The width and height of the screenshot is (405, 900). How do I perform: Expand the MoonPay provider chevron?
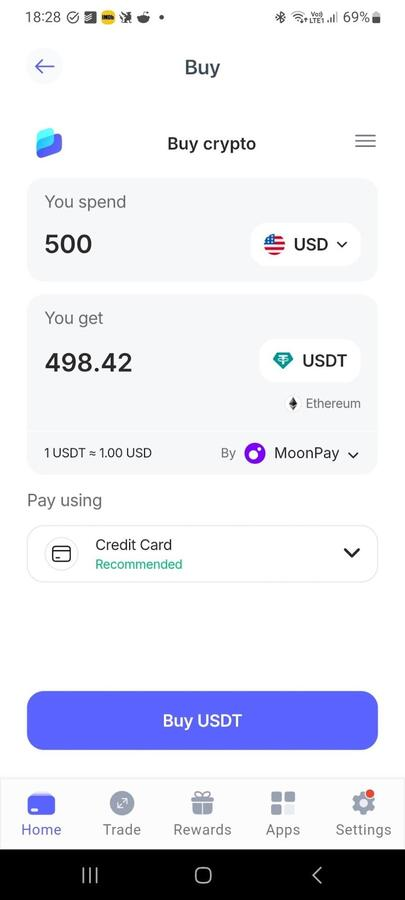pyautogui.click(x=353, y=455)
